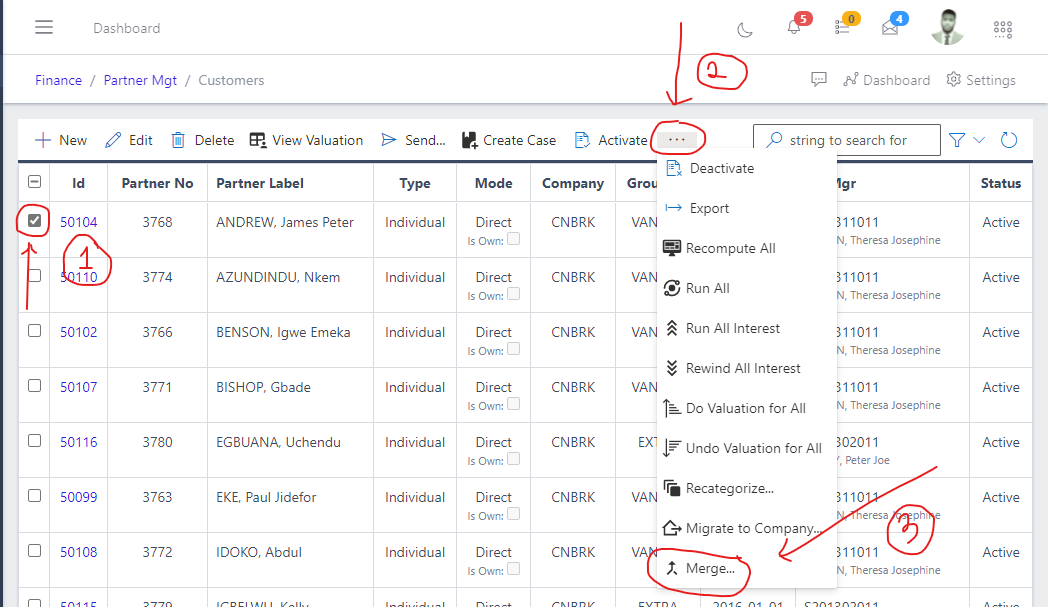The image size is (1048, 607).
Task: Click the search string input field
Action: pos(860,140)
